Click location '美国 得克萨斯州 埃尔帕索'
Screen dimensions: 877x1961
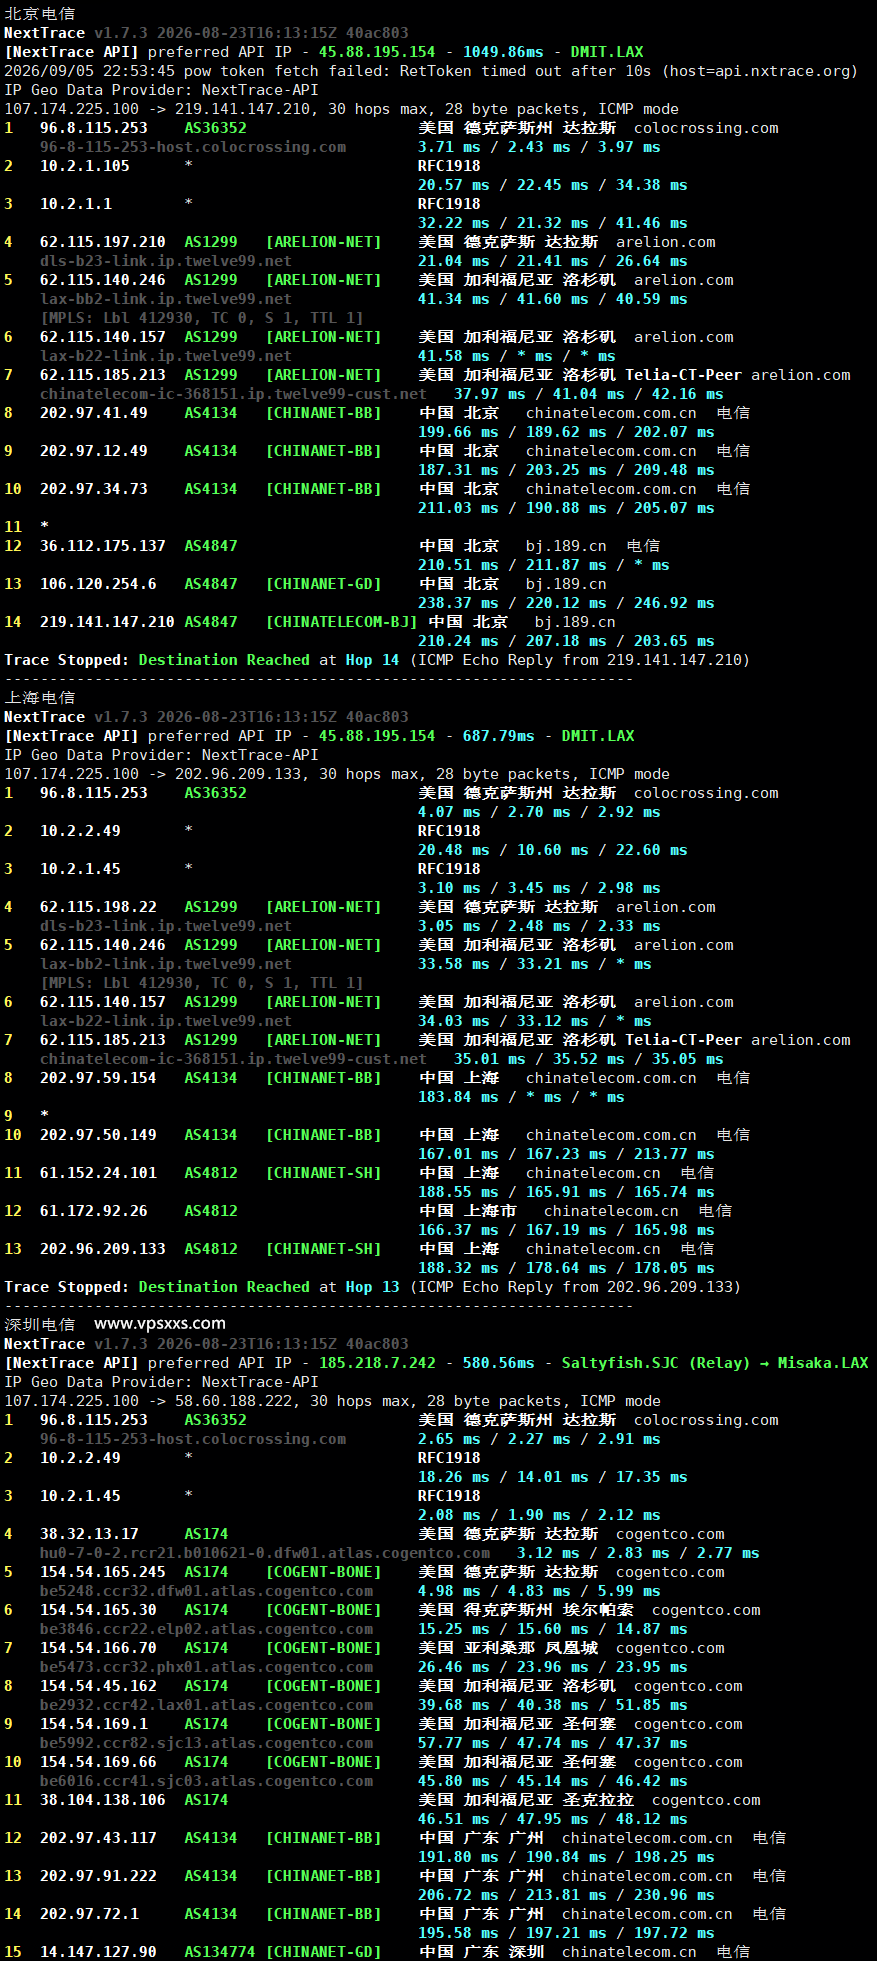(526, 1610)
